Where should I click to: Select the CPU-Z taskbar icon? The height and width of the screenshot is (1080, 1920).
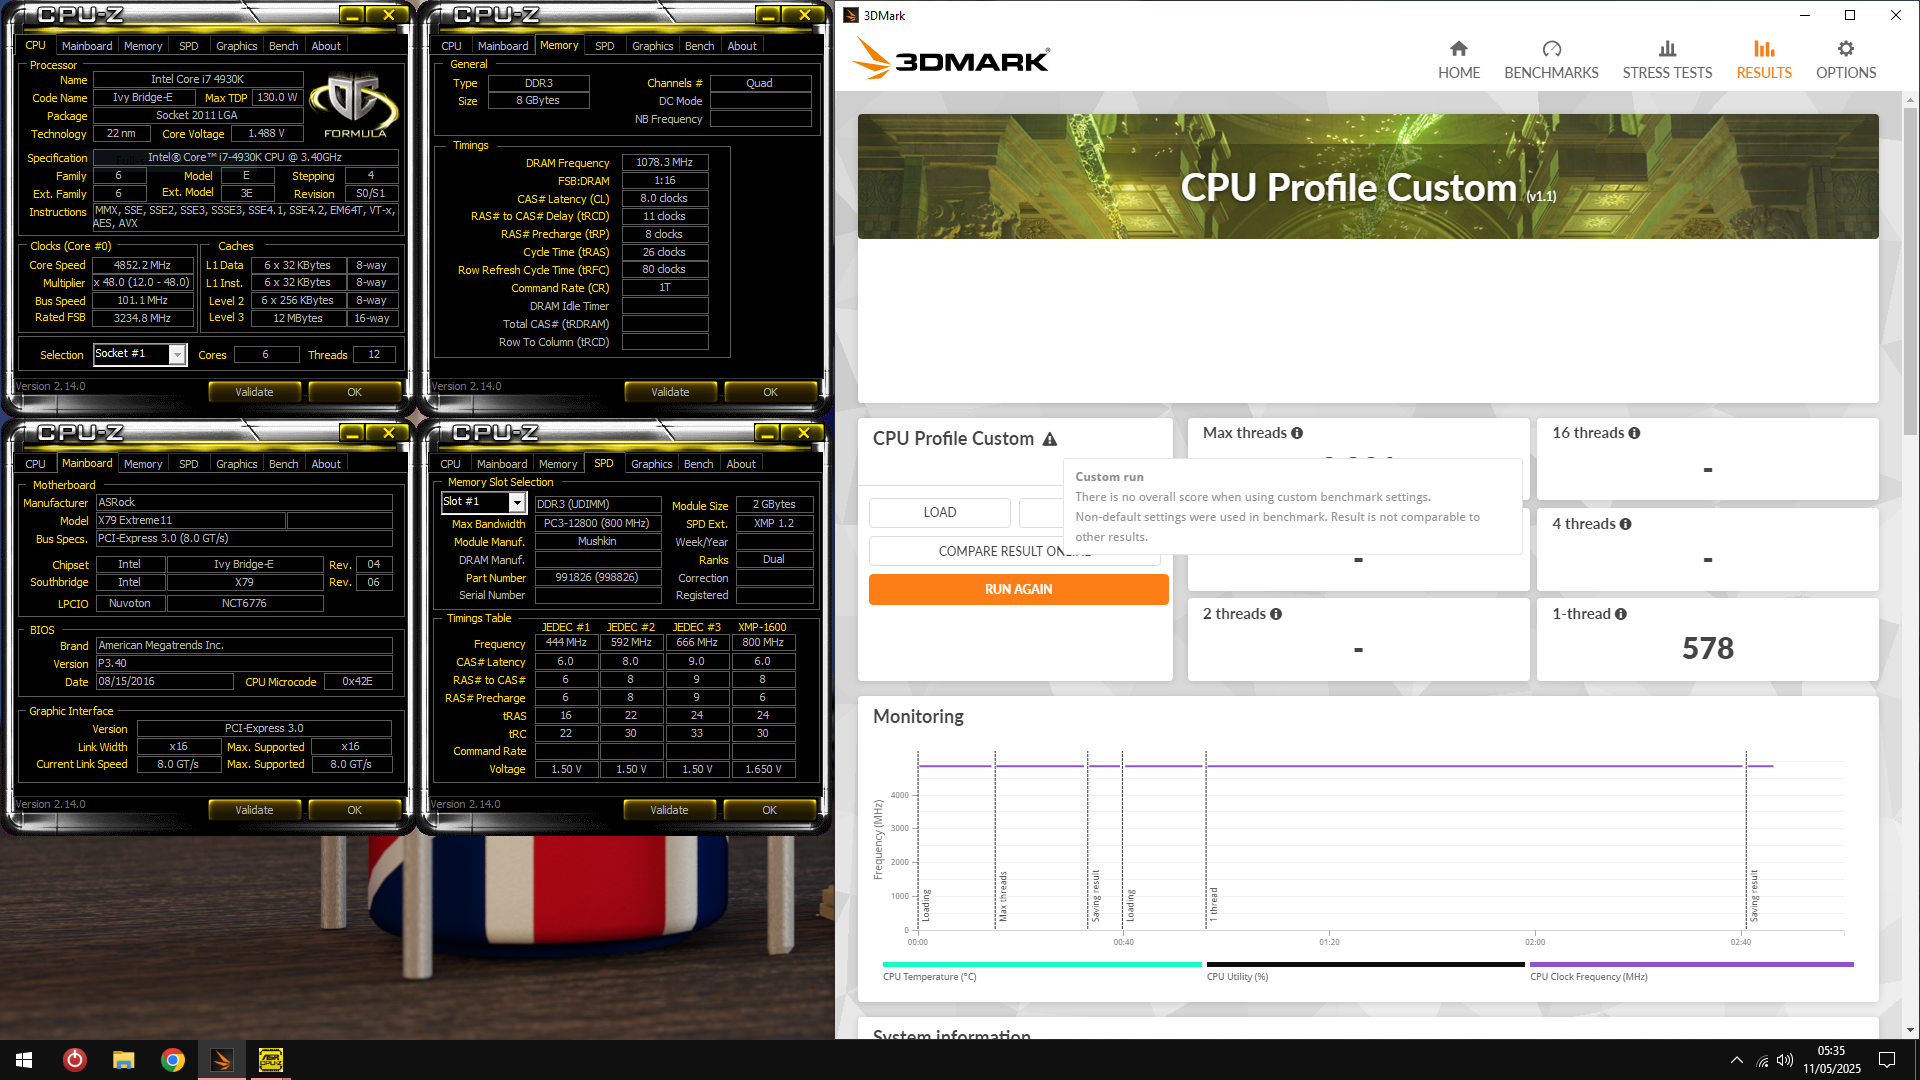(x=270, y=1060)
